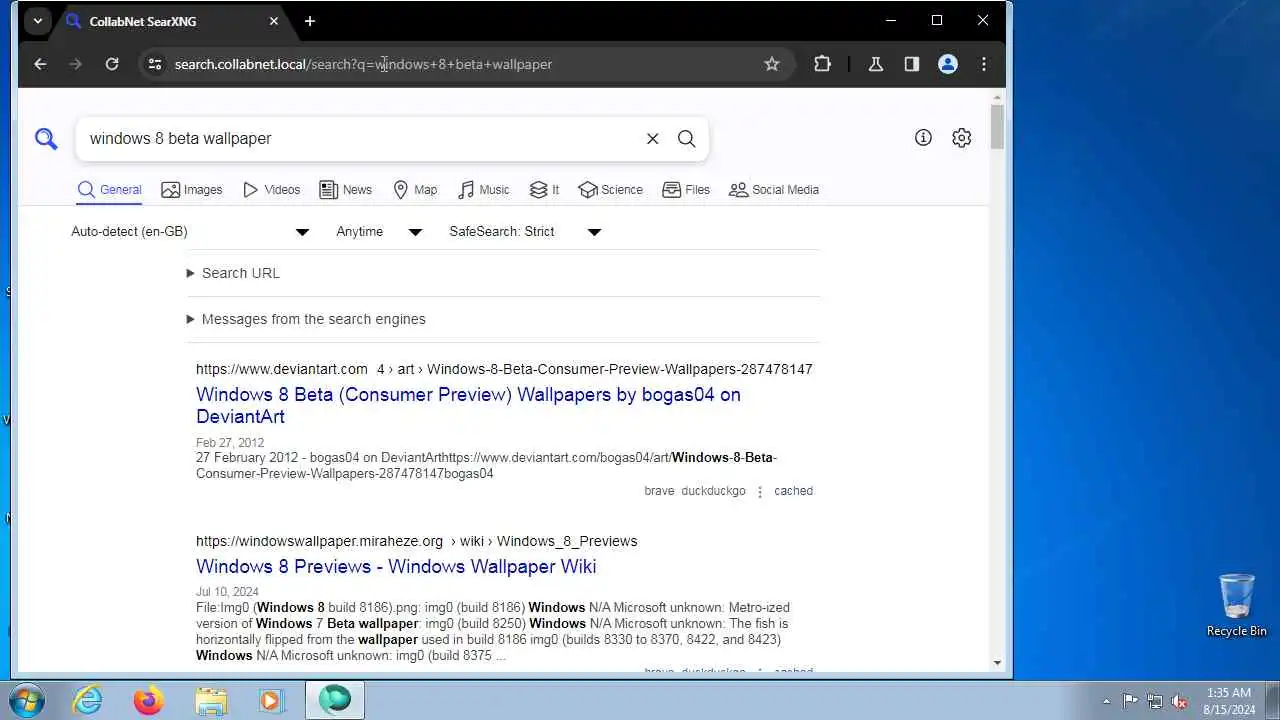Viewport: 1280px width, 720px height.
Task: Open Windows 8 Previews Wallpaper Wiki result
Action: pyautogui.click(x=396, y=567)
